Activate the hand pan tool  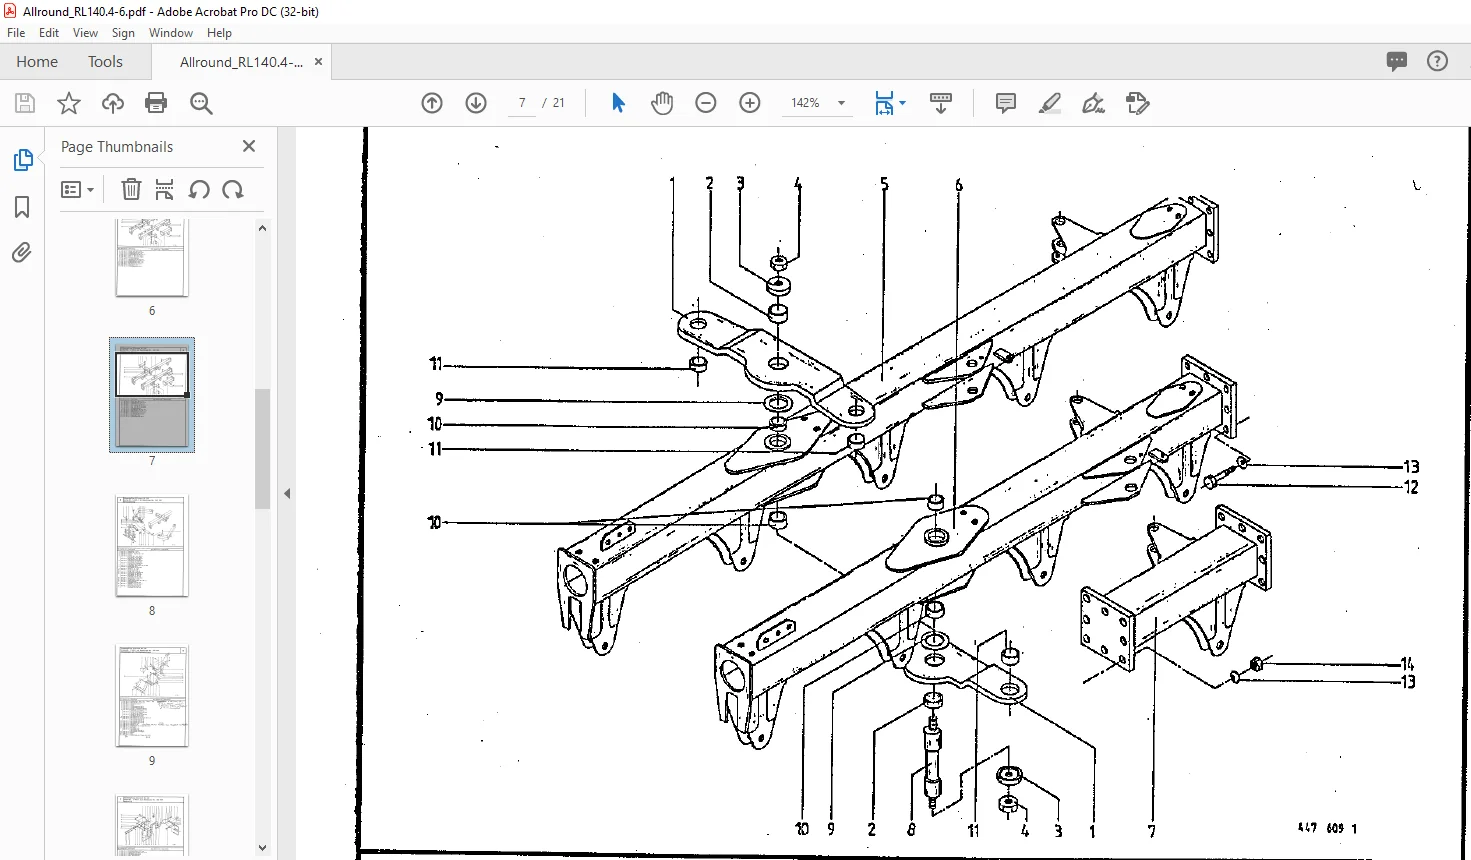point(662,103)
